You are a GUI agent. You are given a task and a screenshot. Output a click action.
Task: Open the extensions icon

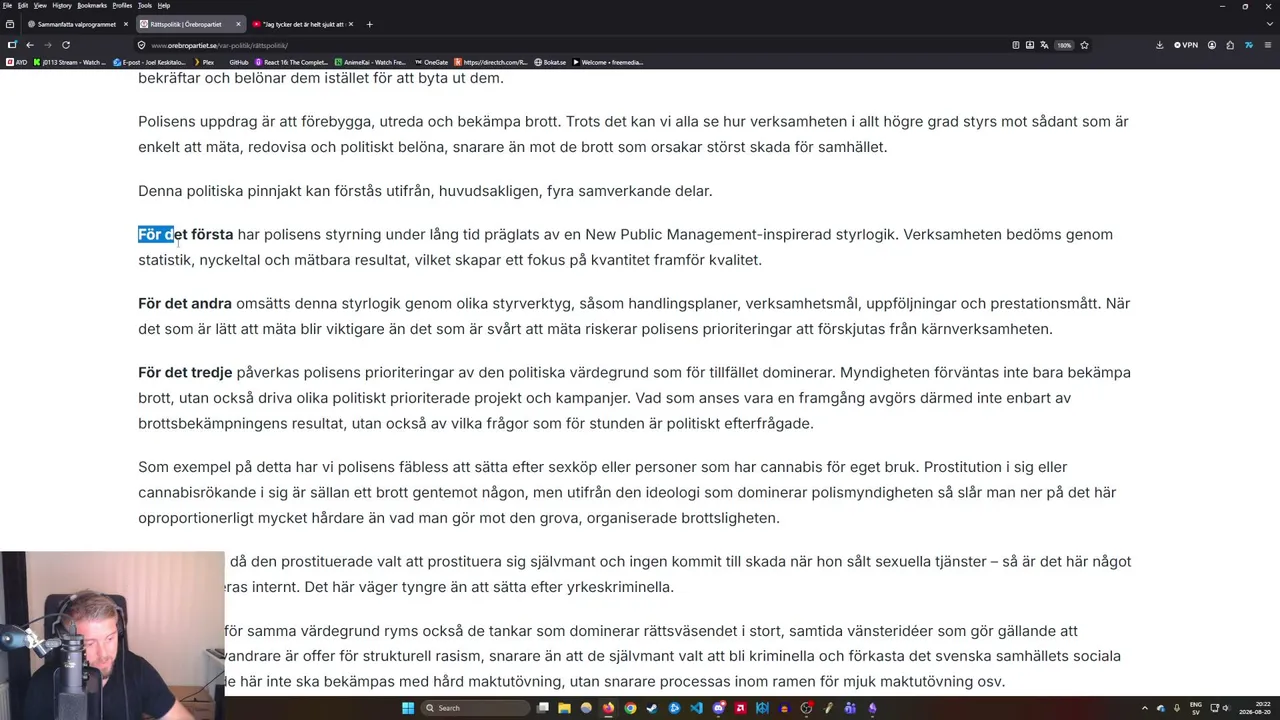click(x=1230, y=45)
